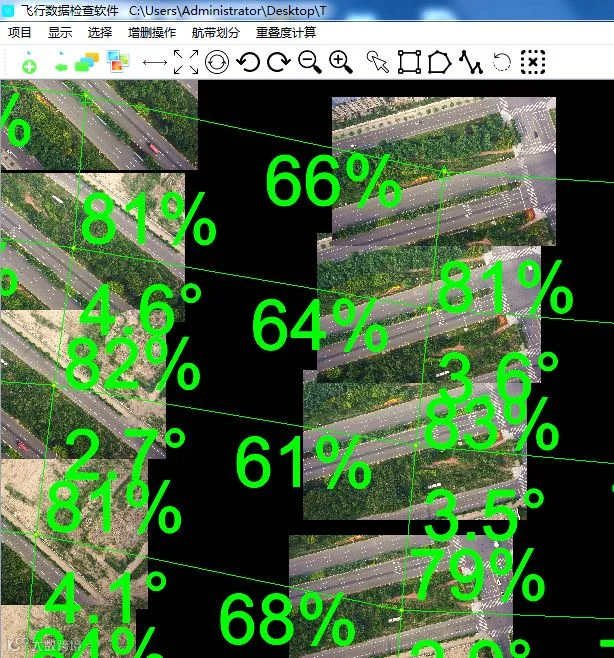Click the 64% overlap label

[320, 325]
